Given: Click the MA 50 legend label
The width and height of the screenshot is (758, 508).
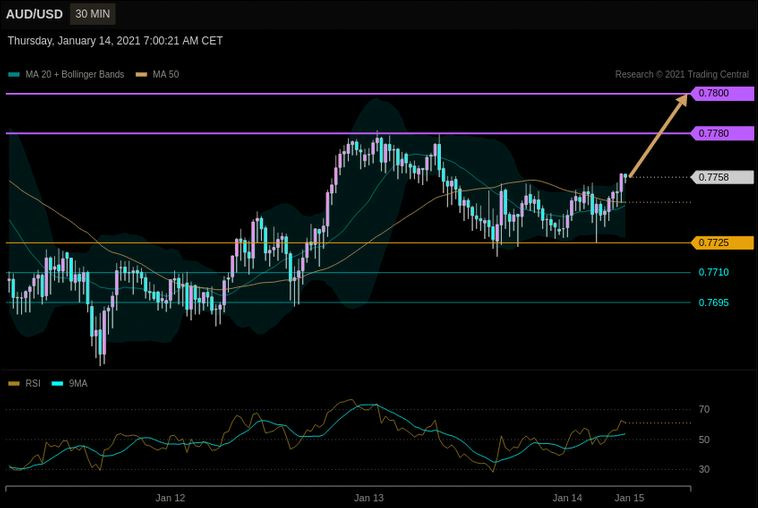Looking at the screenshot, I should (166, 74).
